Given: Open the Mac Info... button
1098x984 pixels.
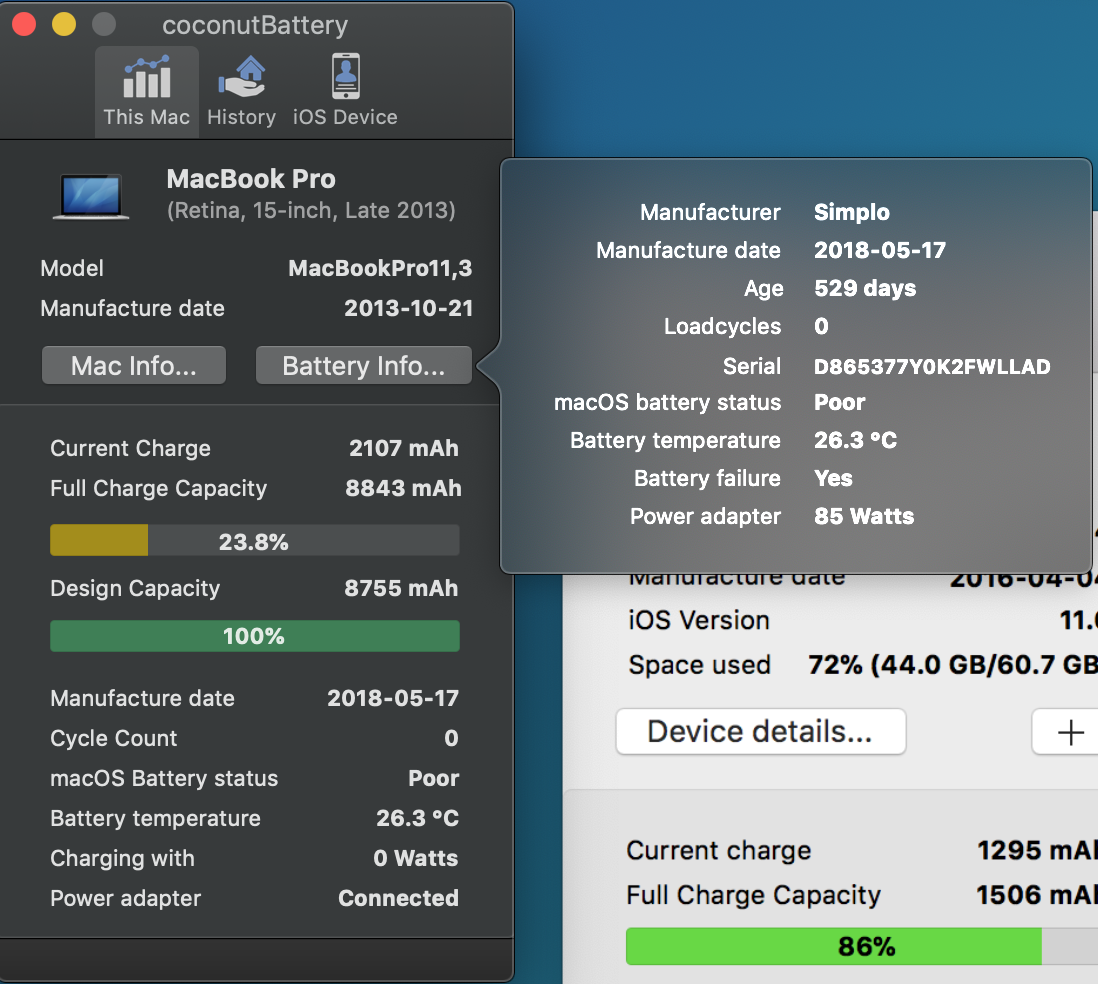Looking at the screenshot, I should (134, 366).
